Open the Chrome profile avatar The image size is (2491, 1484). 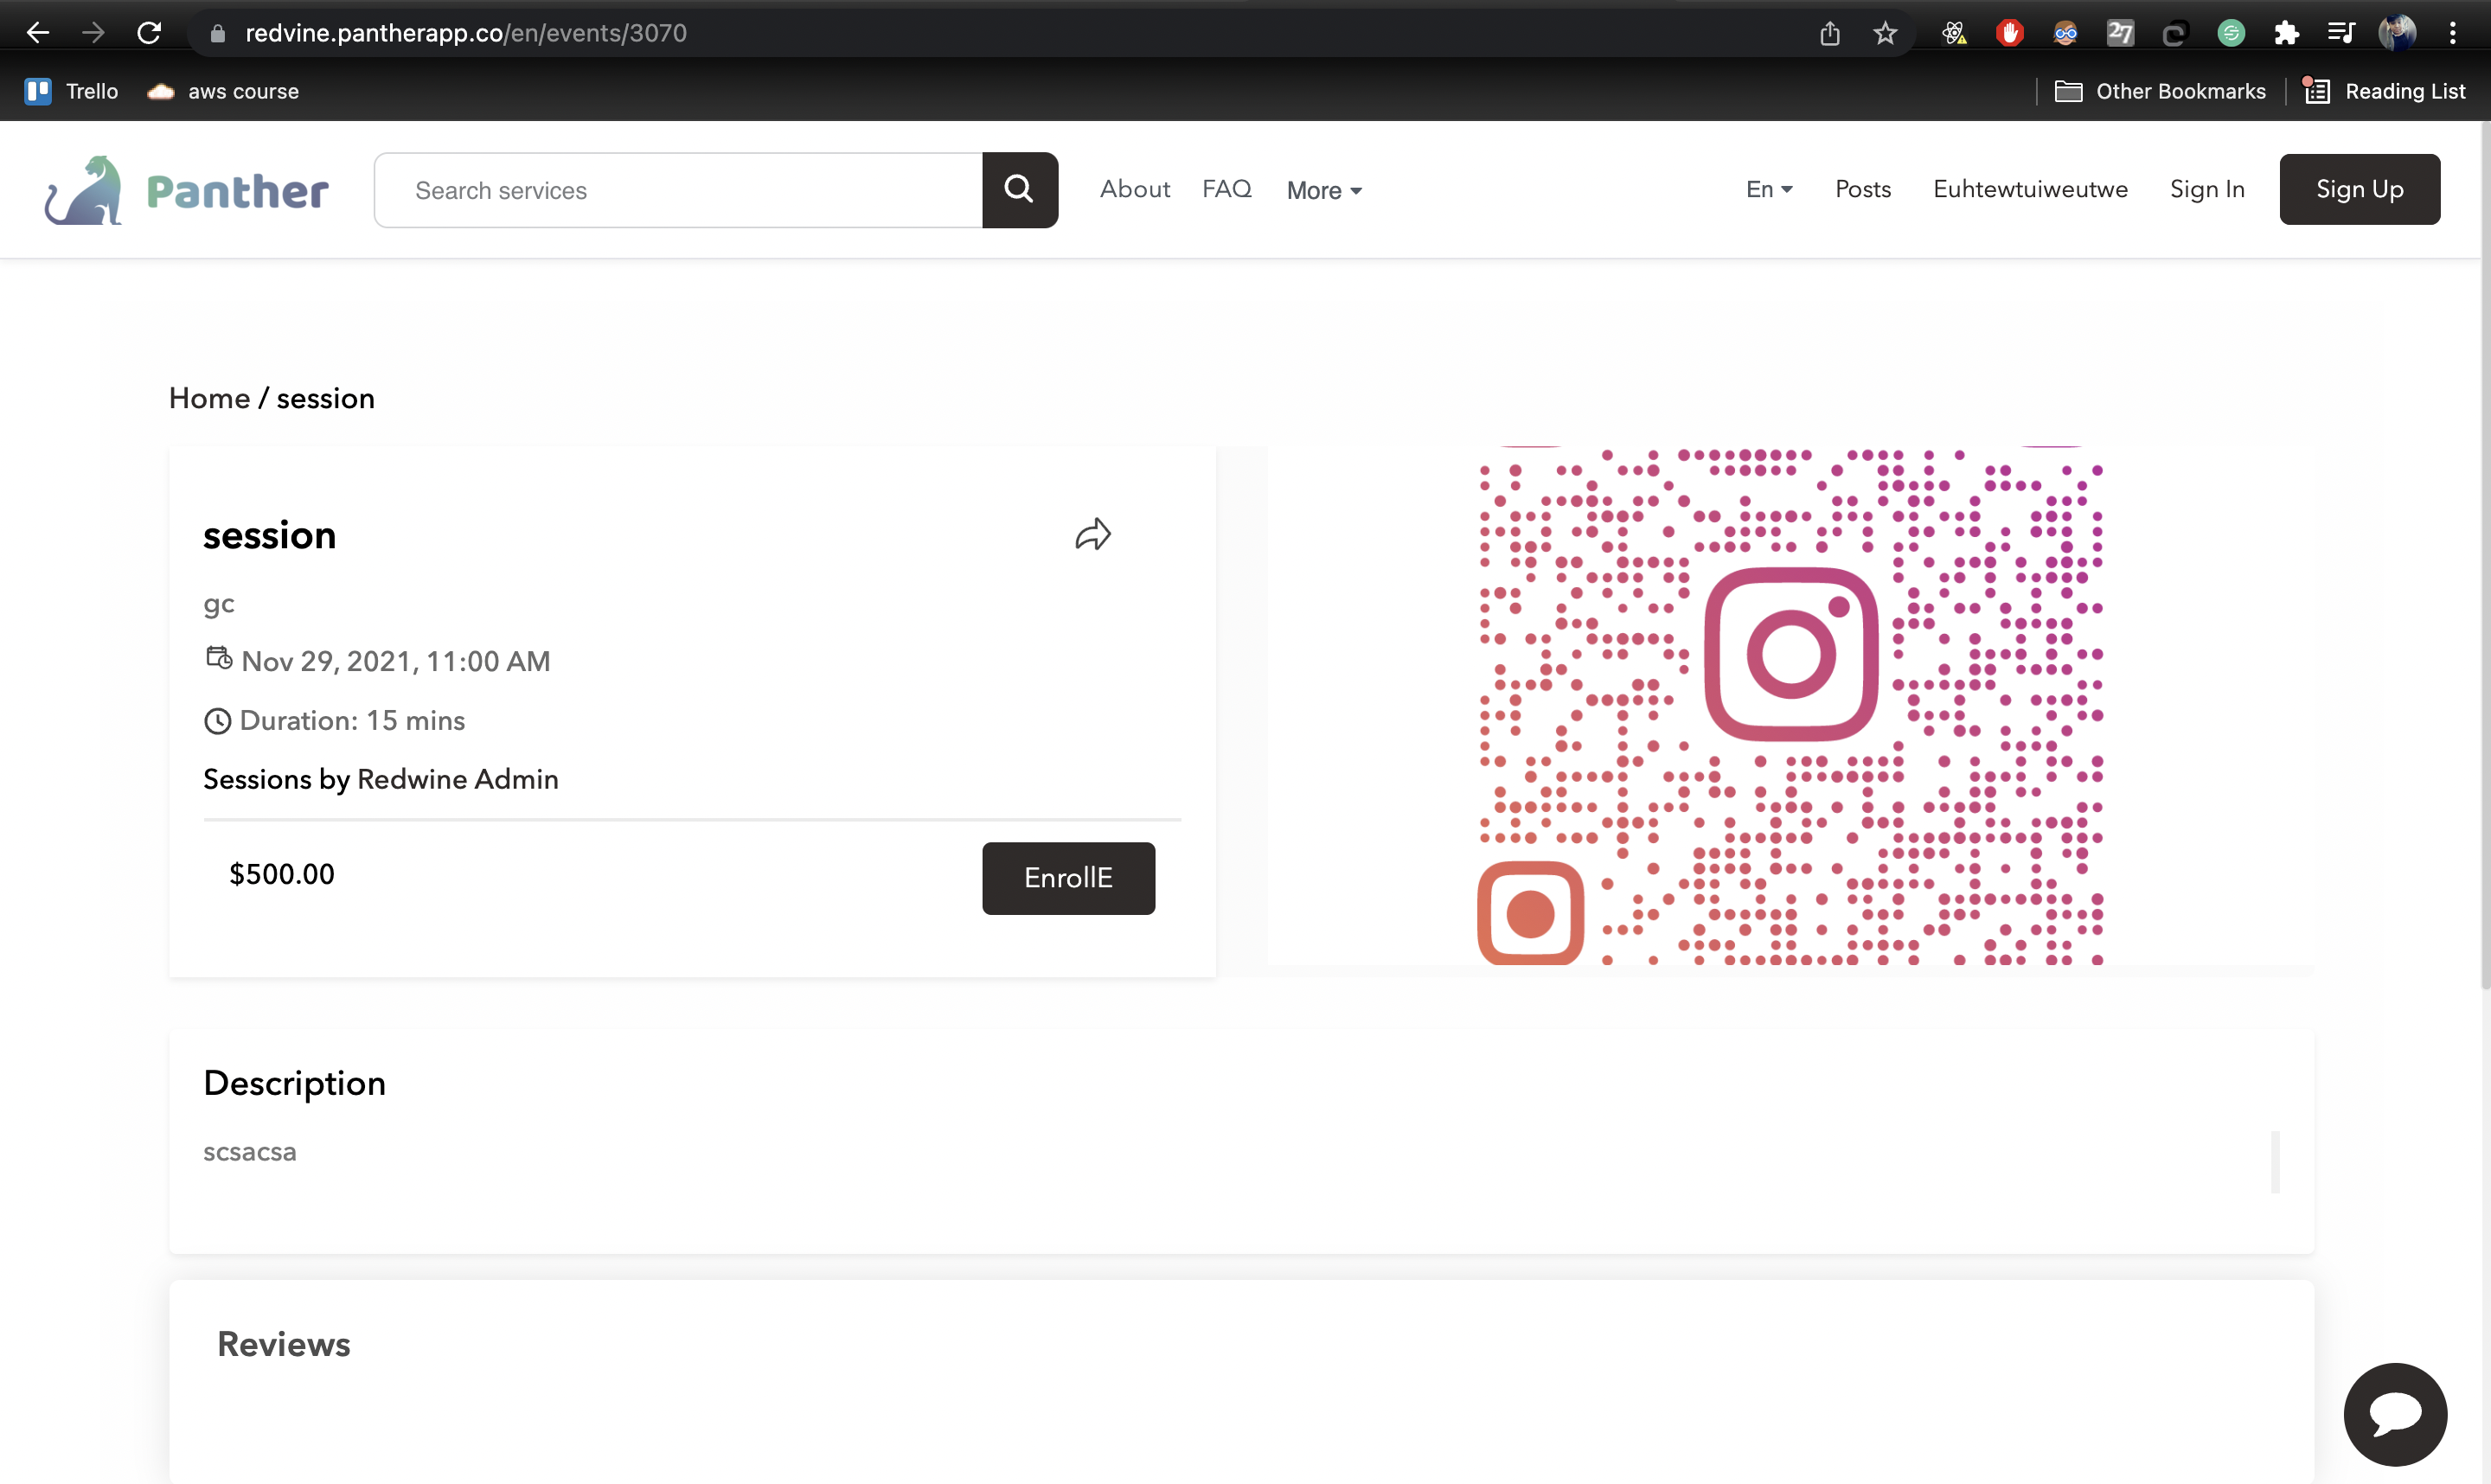(2397, 33)
